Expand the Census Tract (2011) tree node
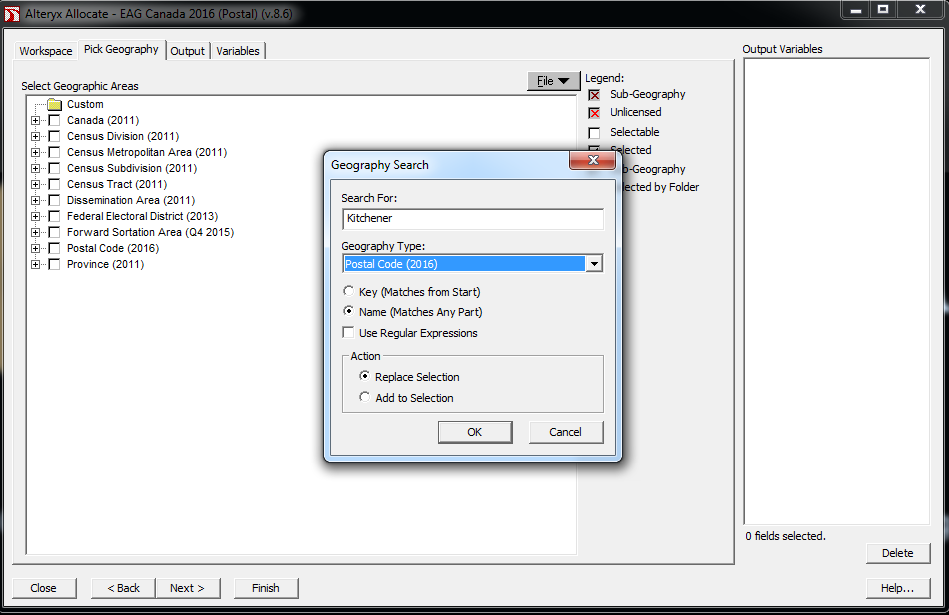 click(x=35, y=183)
